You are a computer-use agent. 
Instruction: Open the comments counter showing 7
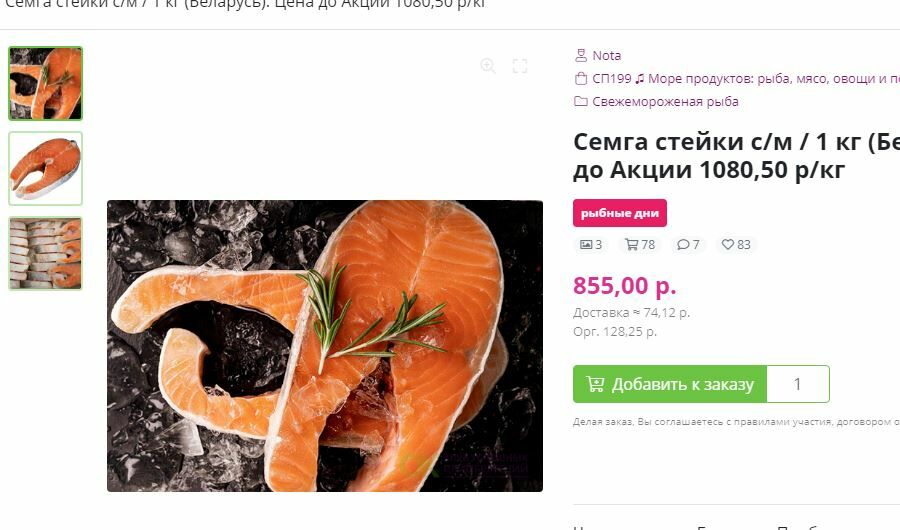688,245
